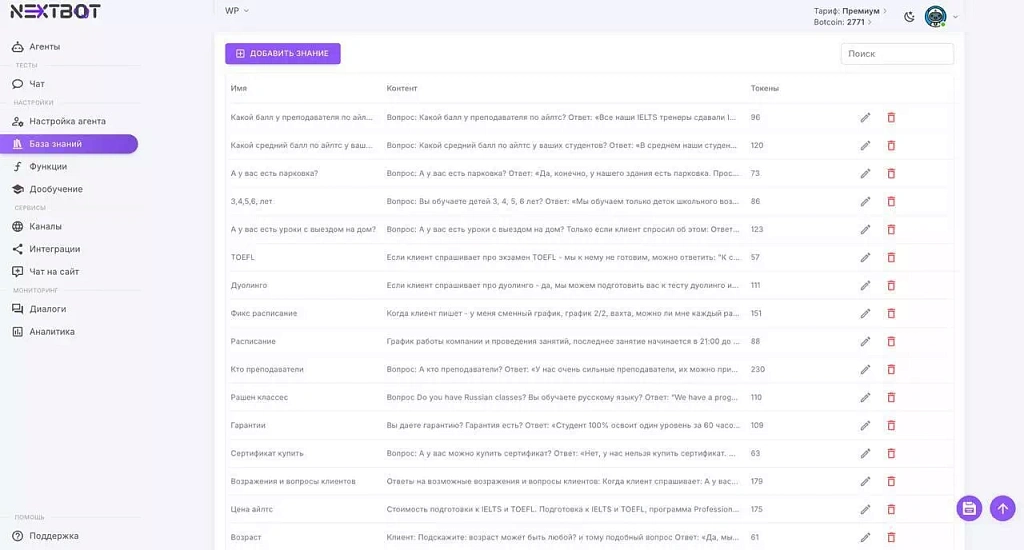Open the Тариф: Премиум plan details
Screen dimensions: 1024x550
click(x=850, y=11)
